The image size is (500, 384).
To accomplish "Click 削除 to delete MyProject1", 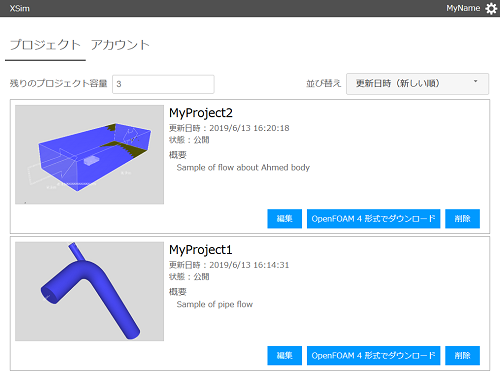I will pyautogui.click(x=462, y=355).
